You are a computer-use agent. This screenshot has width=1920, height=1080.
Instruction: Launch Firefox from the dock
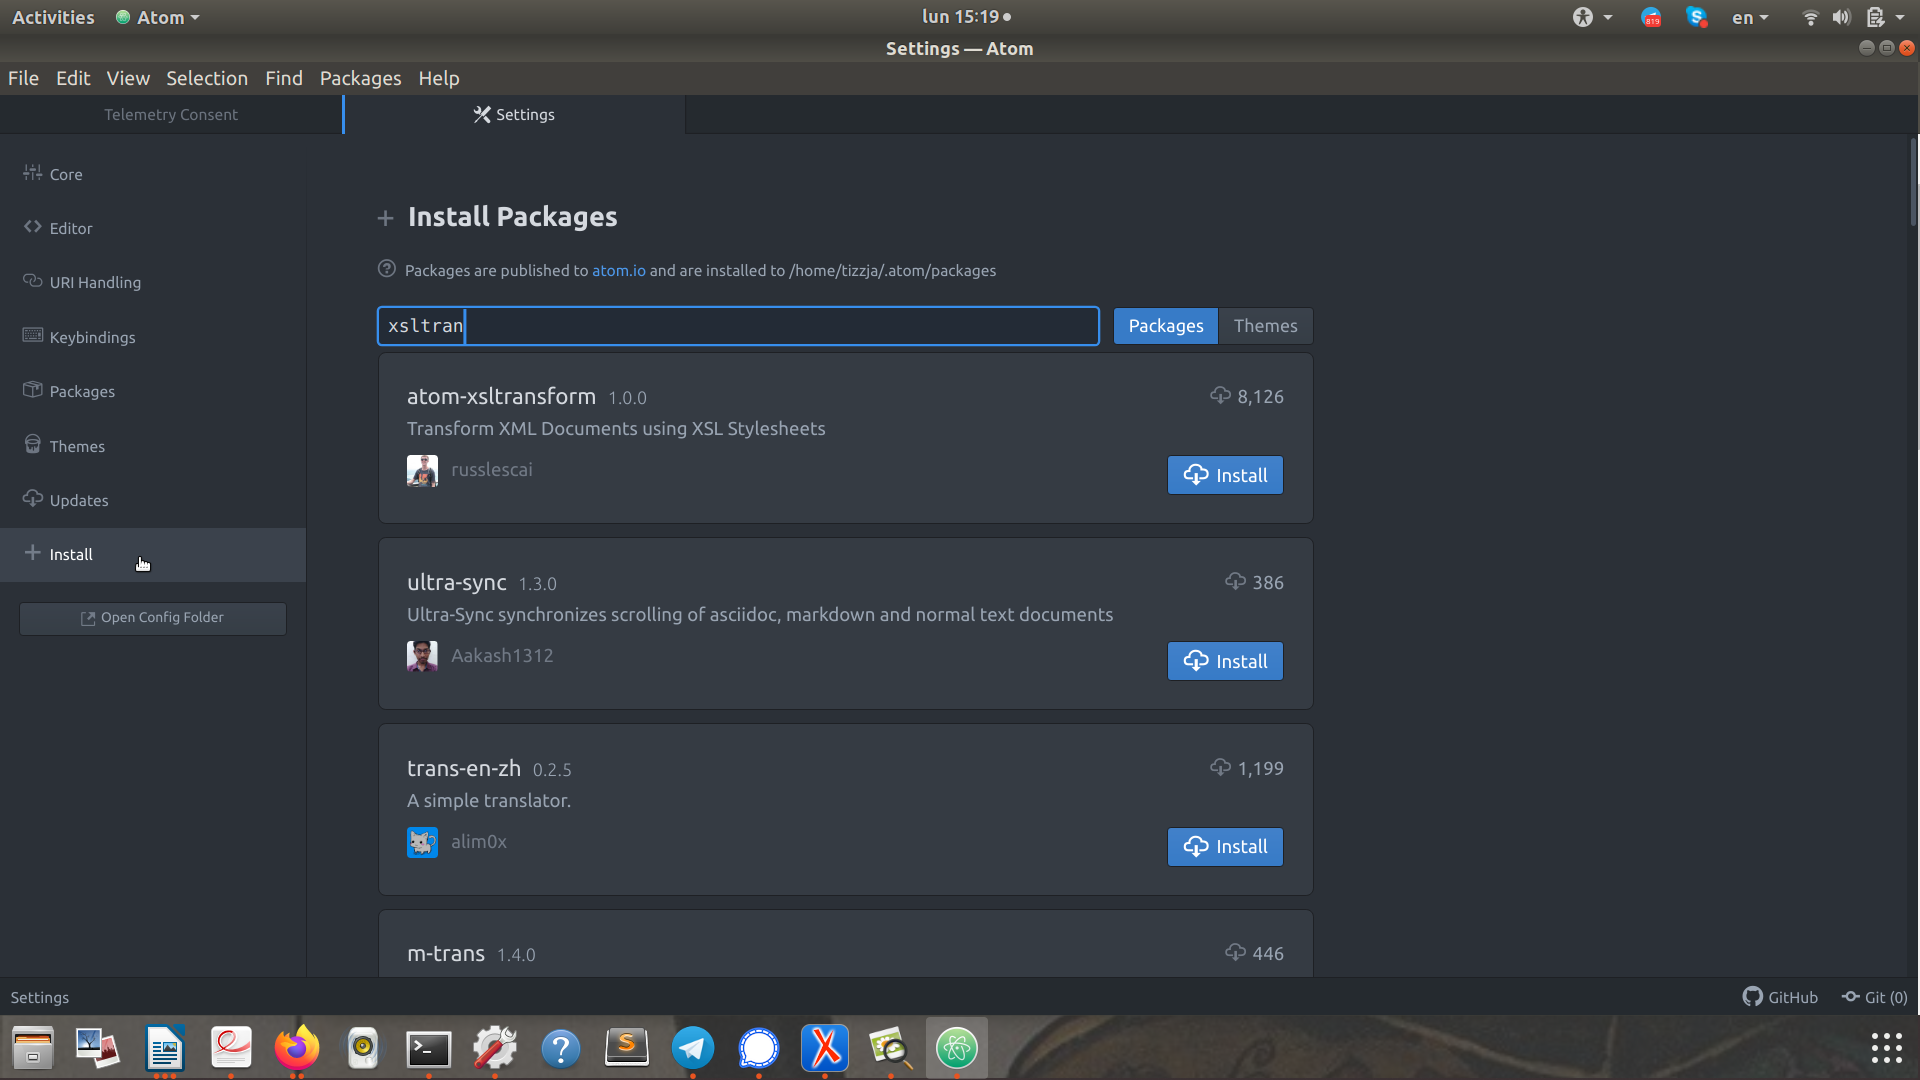(296, 1048)
